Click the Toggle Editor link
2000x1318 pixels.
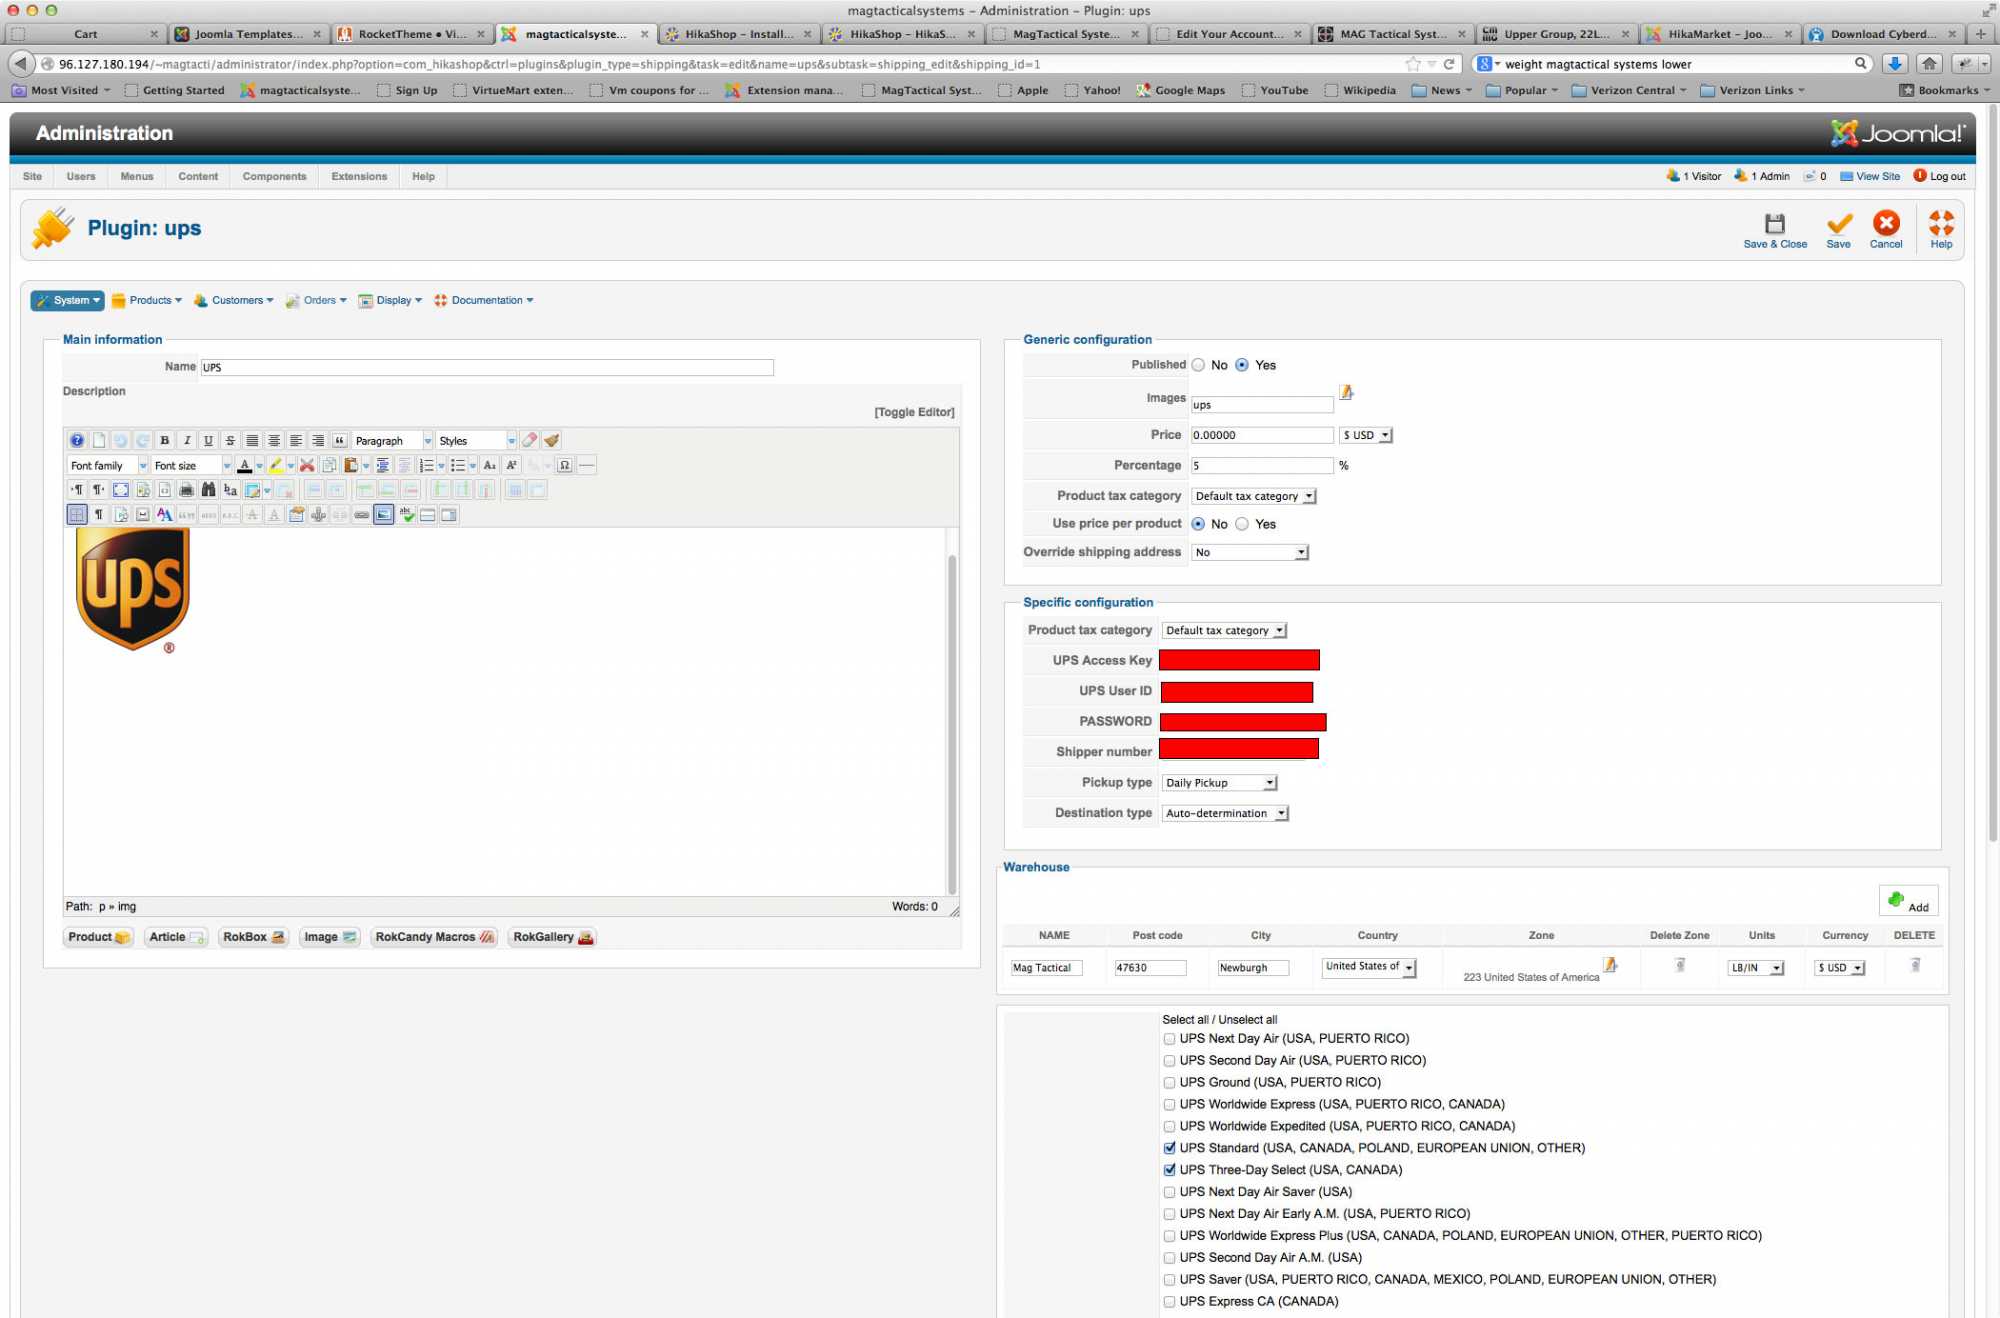tap(914, 412)
